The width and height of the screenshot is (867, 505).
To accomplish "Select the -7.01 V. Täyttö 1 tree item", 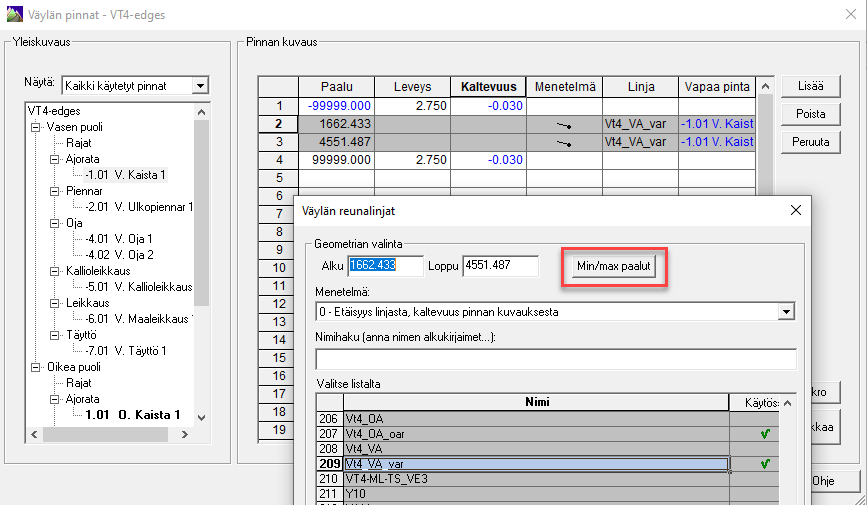I will tap(126, 351).
